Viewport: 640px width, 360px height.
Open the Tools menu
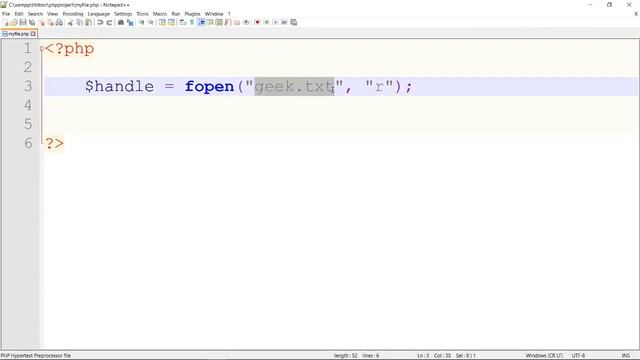(x=142, y=14)
